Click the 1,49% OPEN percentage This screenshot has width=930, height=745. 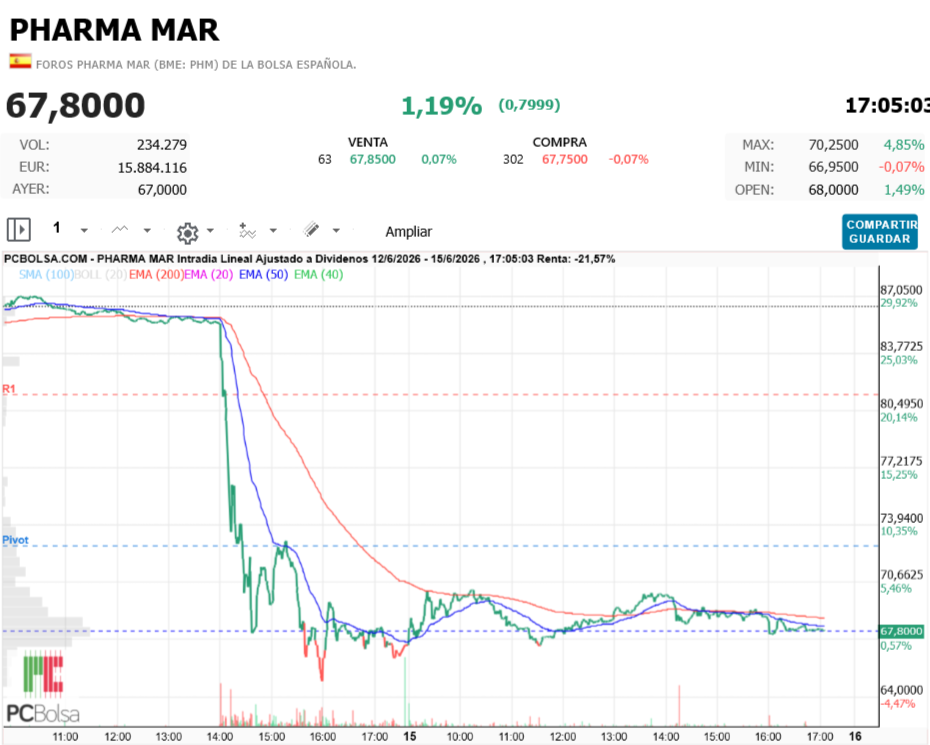(904, 190)
